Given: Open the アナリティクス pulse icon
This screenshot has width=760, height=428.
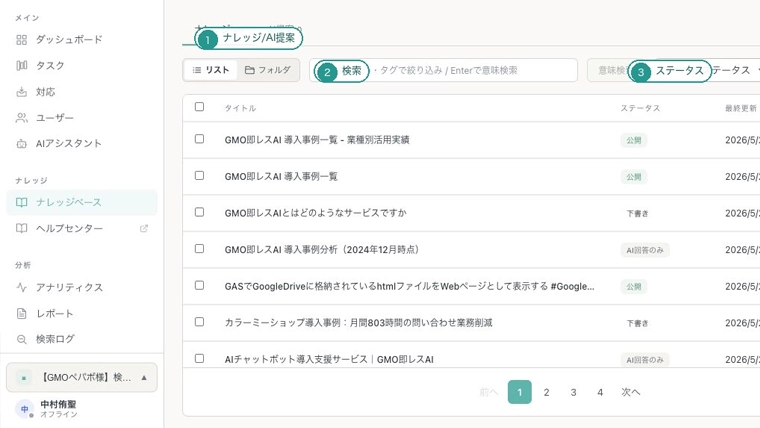Looking at the screenshot, I should (x=21, y=287).
